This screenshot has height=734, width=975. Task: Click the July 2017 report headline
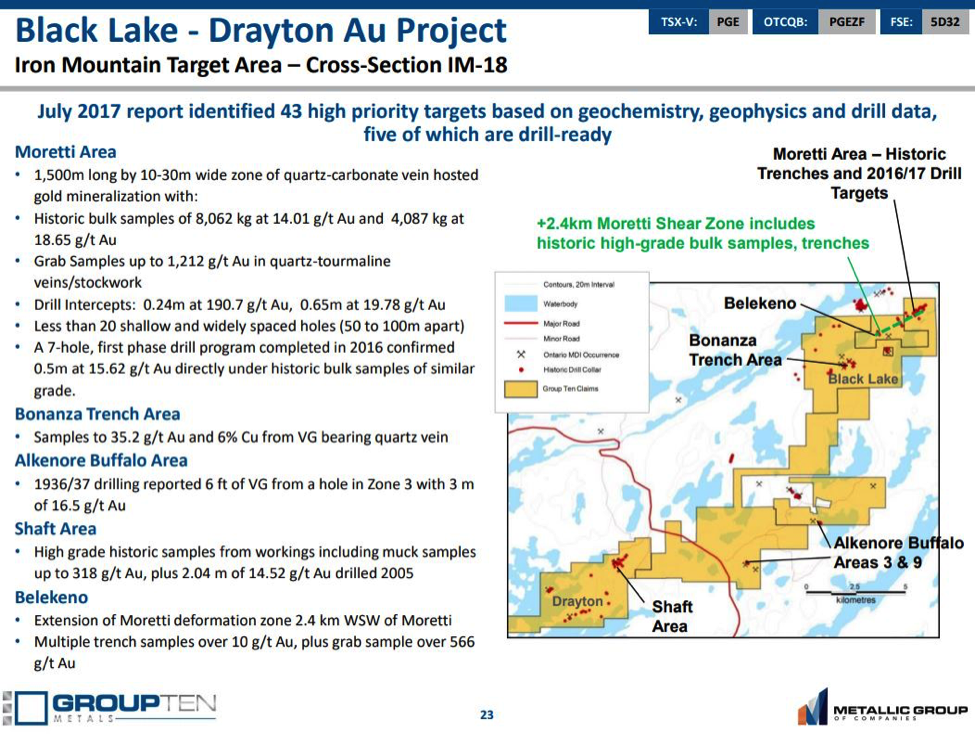[488, 123]
